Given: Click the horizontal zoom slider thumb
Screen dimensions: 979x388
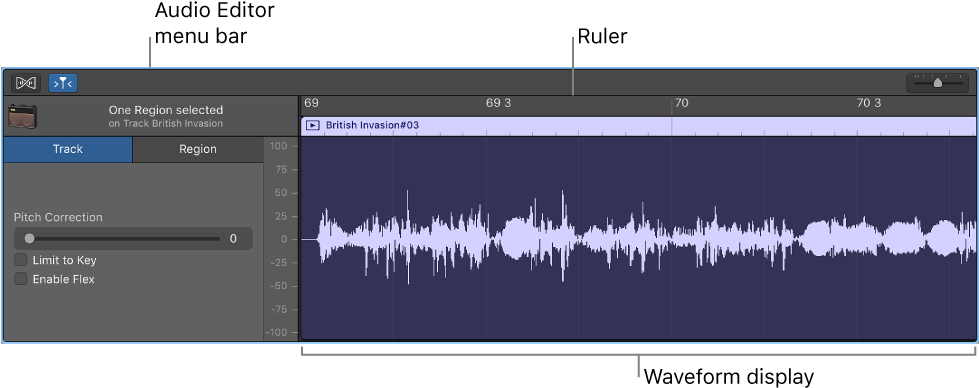Looking at the screenshot, I should point(937,83).
